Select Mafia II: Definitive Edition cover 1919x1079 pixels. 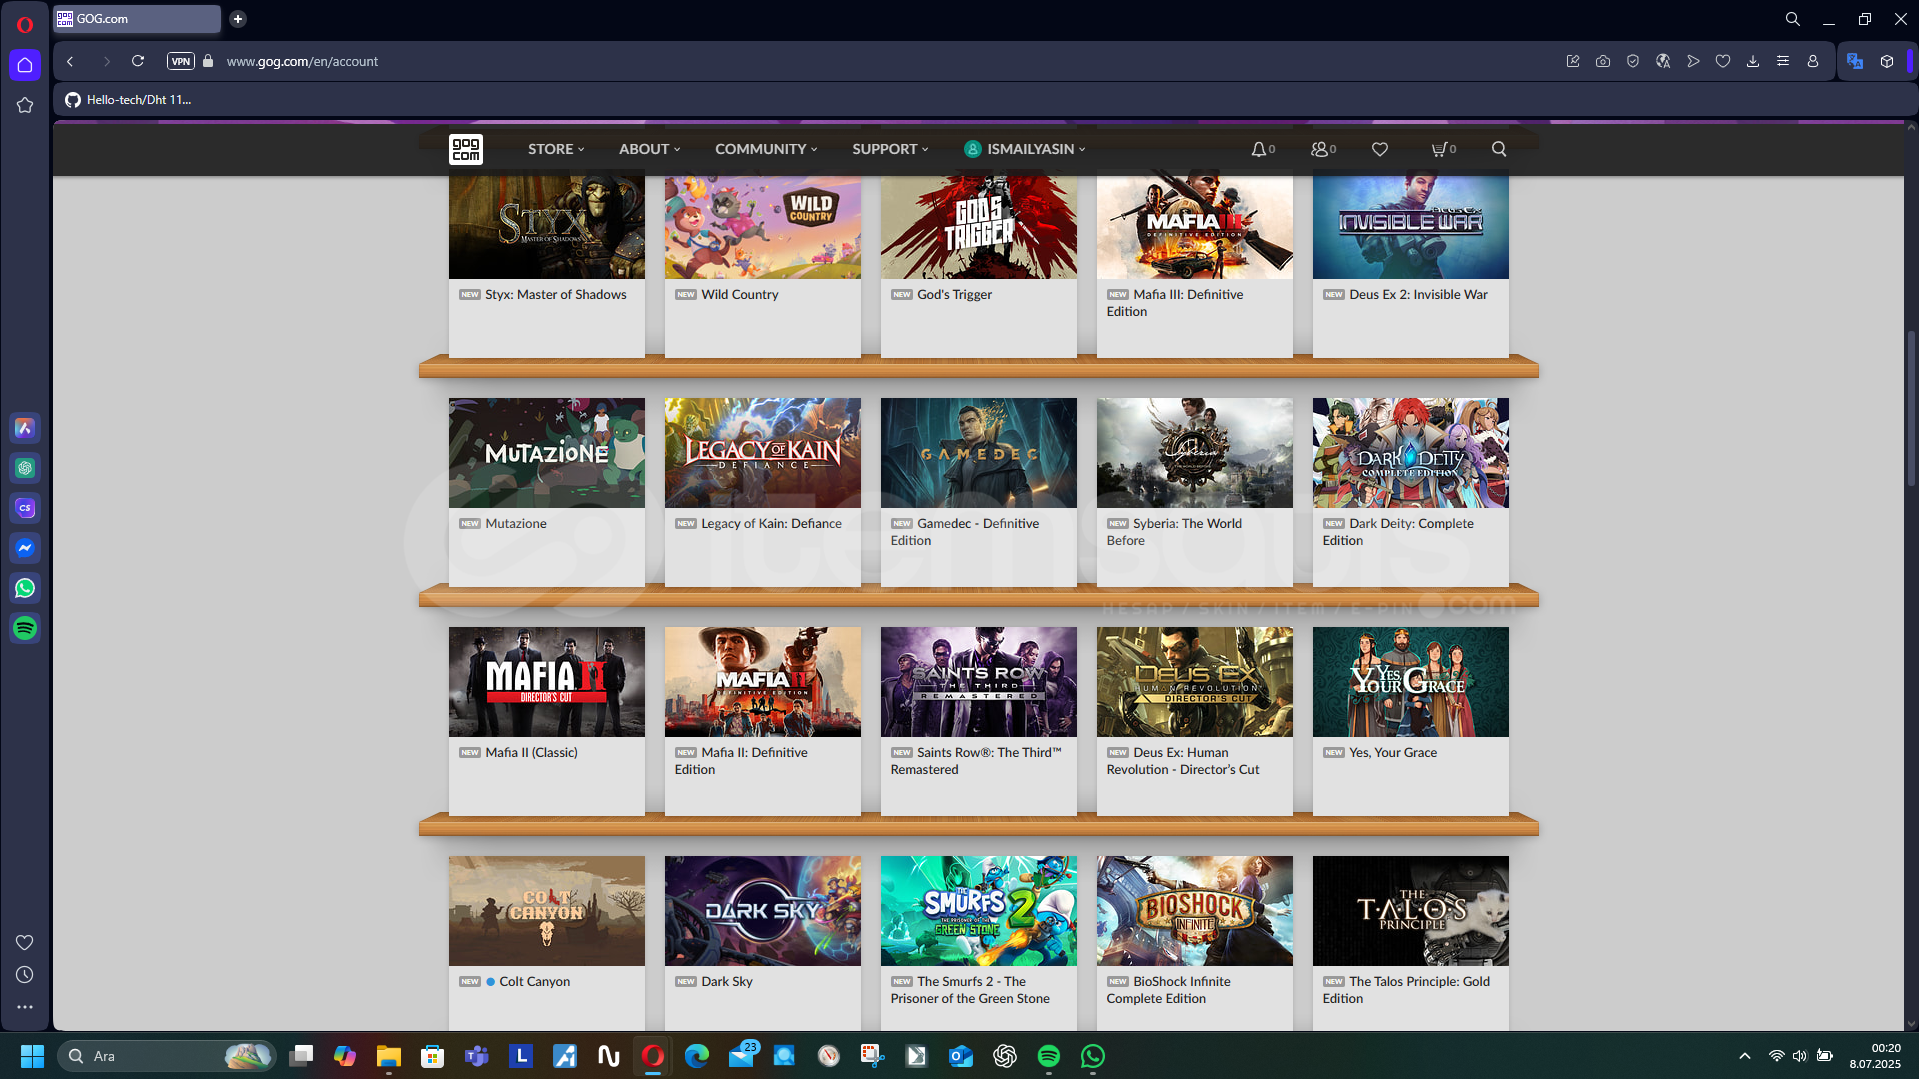(x=763, y=682)
